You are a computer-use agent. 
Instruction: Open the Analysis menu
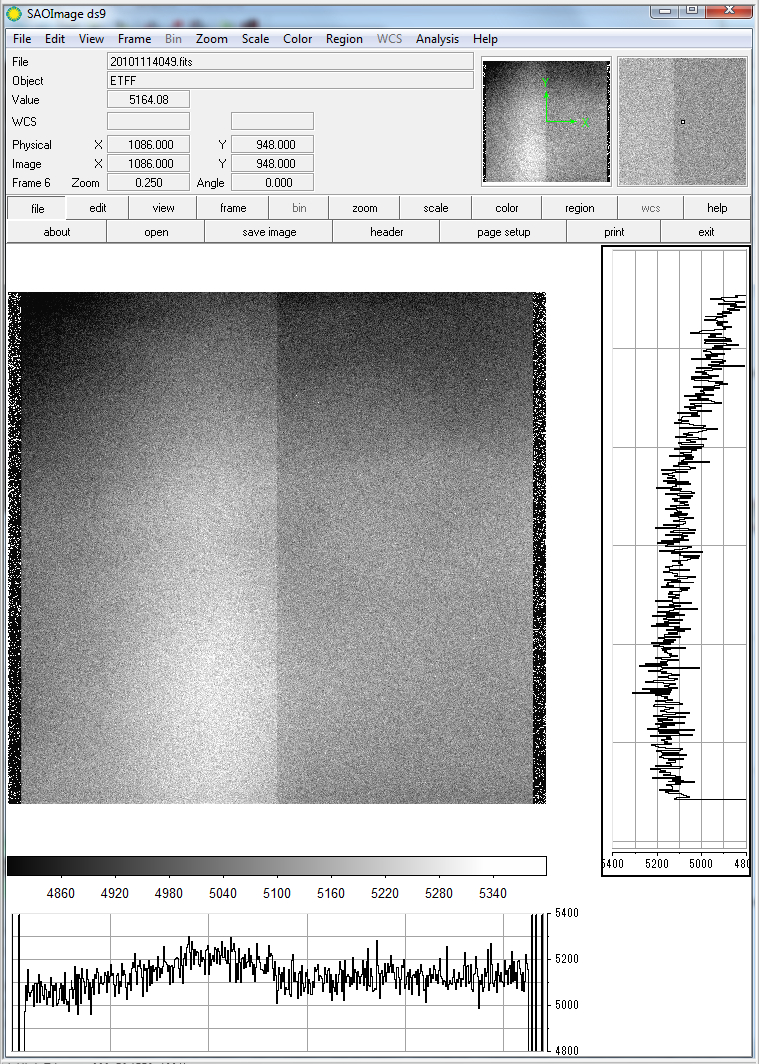(437, 39)
